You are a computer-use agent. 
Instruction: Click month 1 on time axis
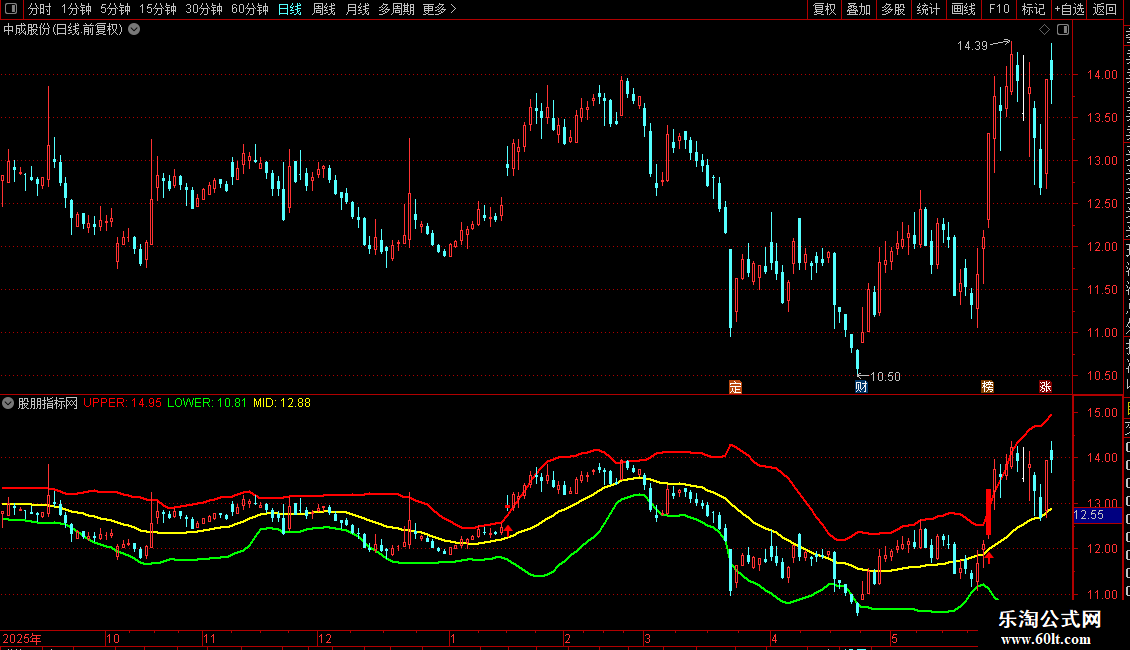pos(453,638)
